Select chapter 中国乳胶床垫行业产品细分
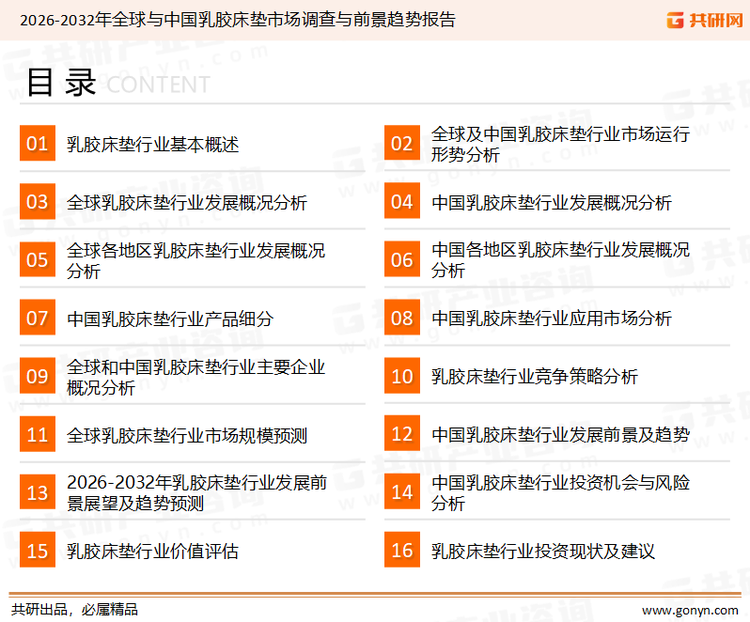Viewport: 750px width, 622px height. coord(170,319)
